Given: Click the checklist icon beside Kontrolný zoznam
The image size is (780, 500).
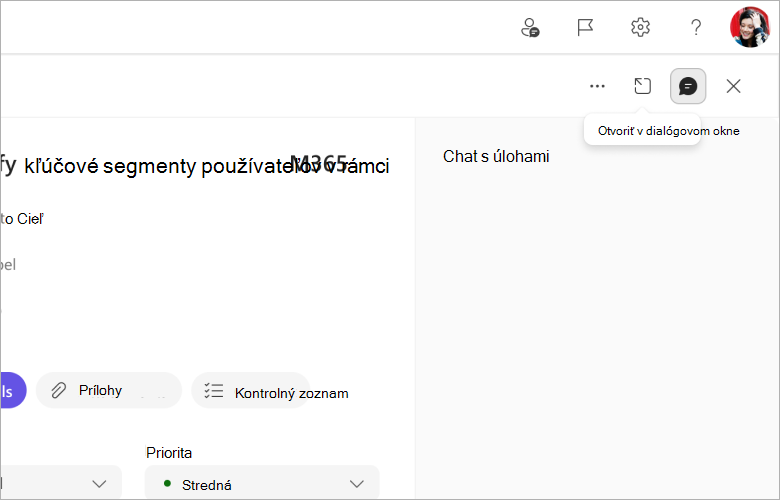Looking at the screenshot, I should coord(214,391).
